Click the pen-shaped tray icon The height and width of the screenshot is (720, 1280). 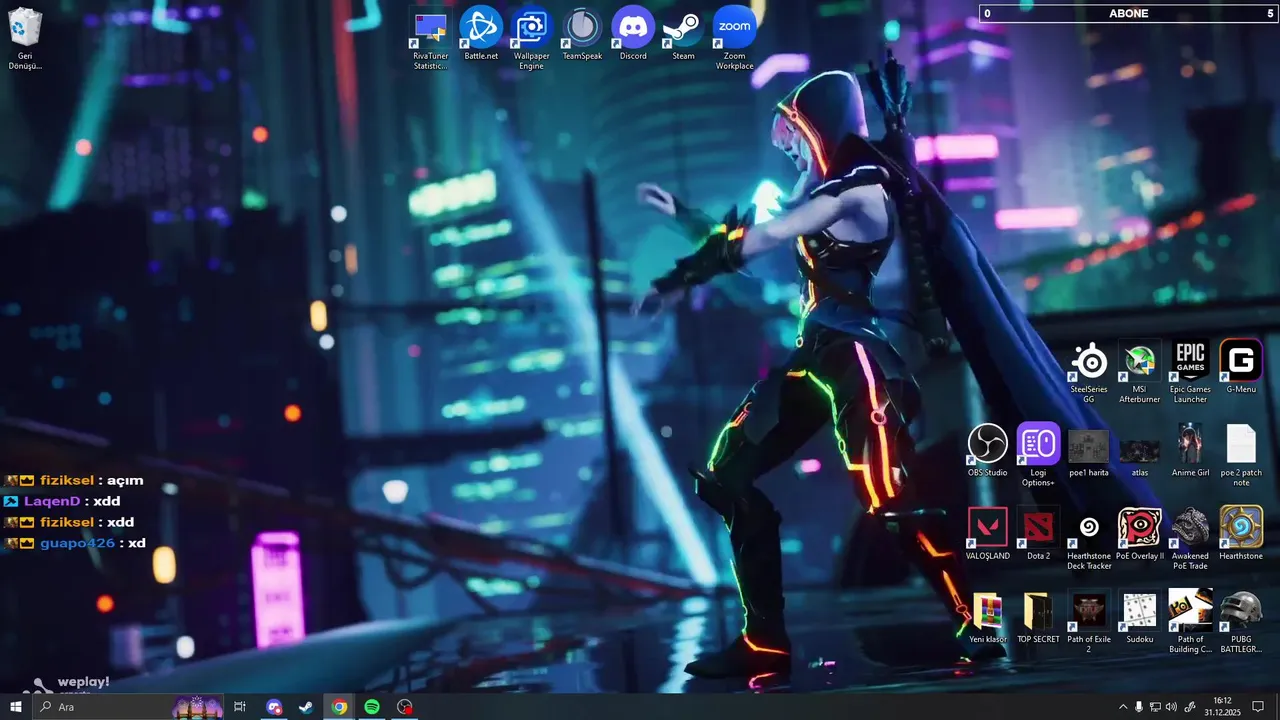pos(1189,707)
